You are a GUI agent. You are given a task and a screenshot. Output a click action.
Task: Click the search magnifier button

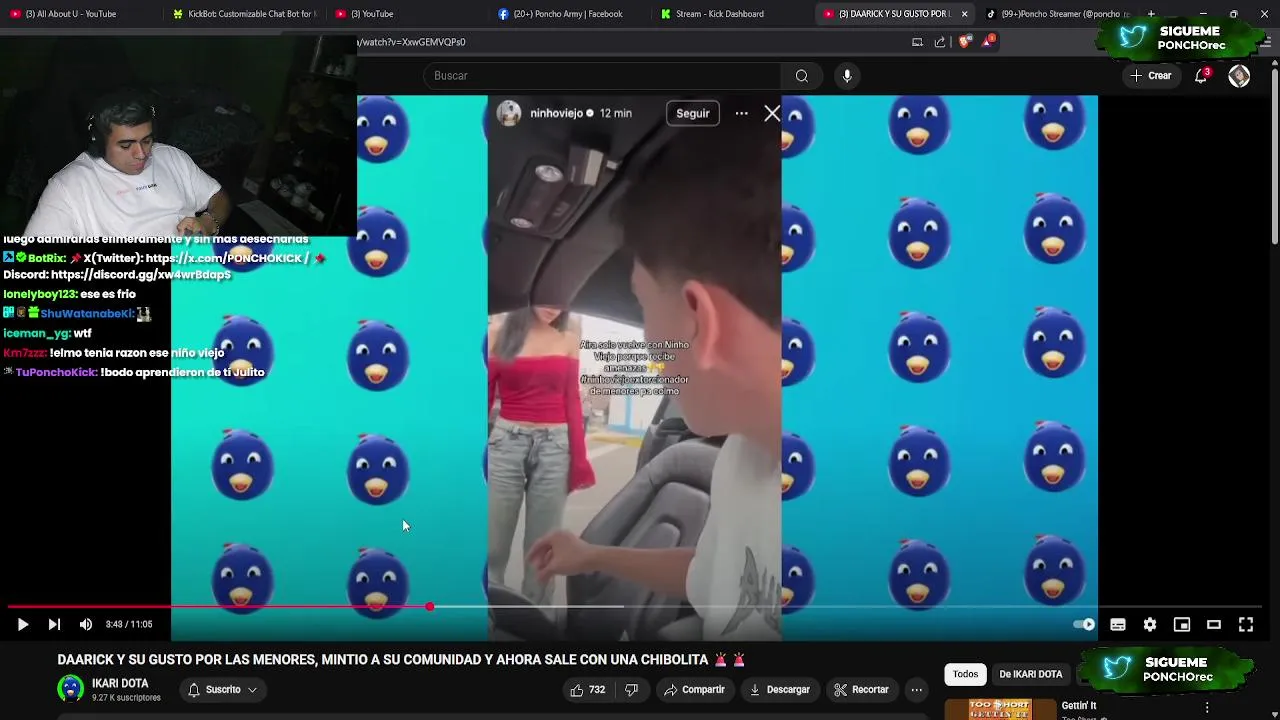pyautogui.click(x=801, y=76)
